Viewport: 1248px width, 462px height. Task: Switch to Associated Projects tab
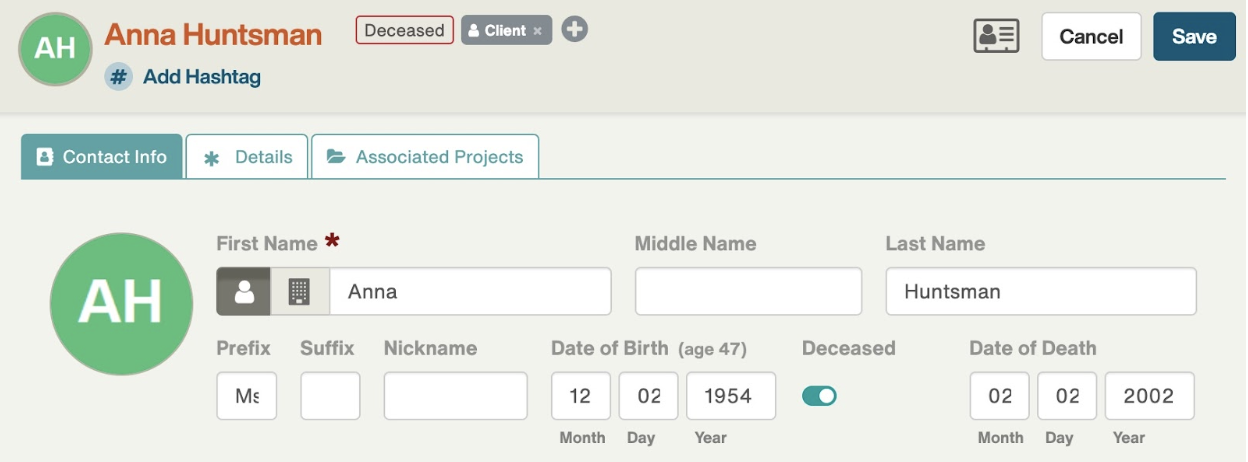point(425,157)
